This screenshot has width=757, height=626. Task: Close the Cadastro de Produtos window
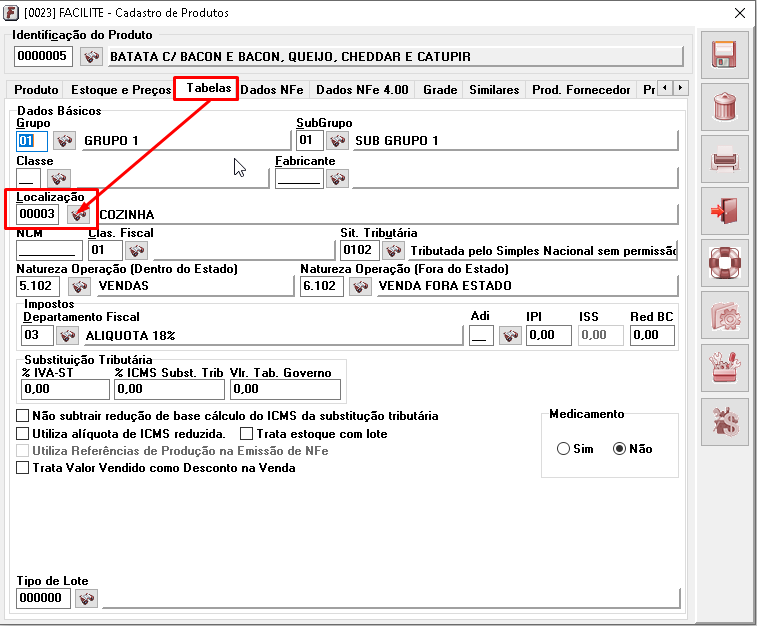[x=739, y=13]
